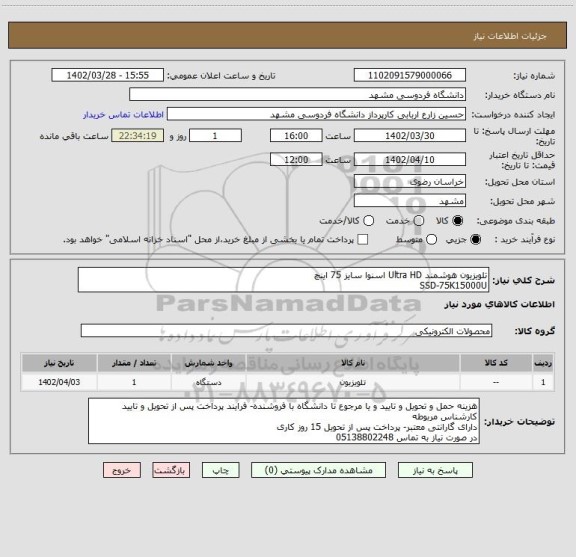Select the کالا/خدمت radio button
The width and height of the screenshot is (576, 557).
tap(368, 221)
